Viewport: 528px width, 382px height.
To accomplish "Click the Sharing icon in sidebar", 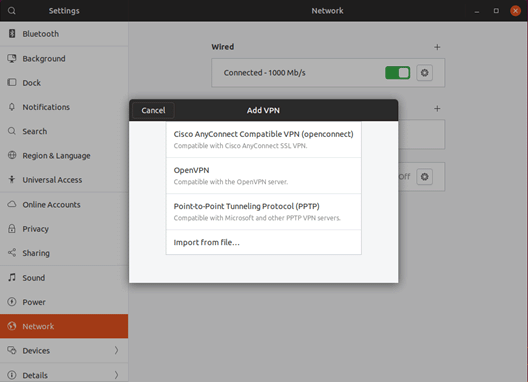I will click(12, 253).
